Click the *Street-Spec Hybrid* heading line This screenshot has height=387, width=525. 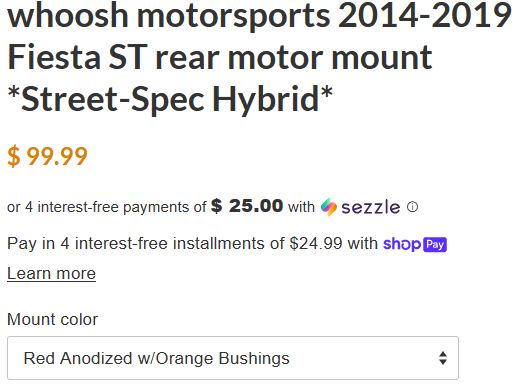pos(170,99)
